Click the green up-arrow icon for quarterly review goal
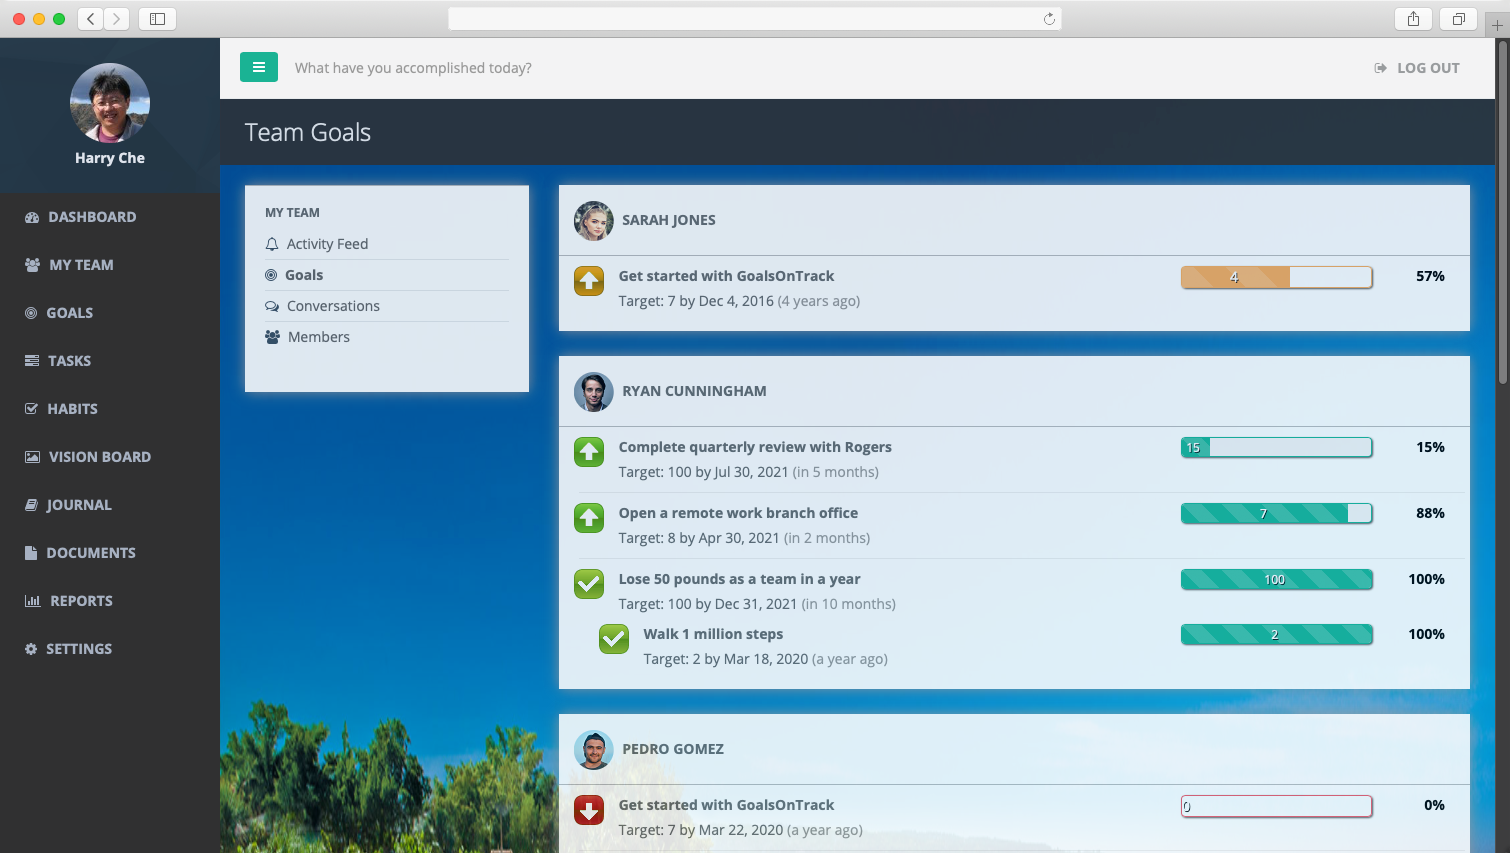The width and height of the screenshot is (1510, 853). pyautogui.click(x=589, y=452)
